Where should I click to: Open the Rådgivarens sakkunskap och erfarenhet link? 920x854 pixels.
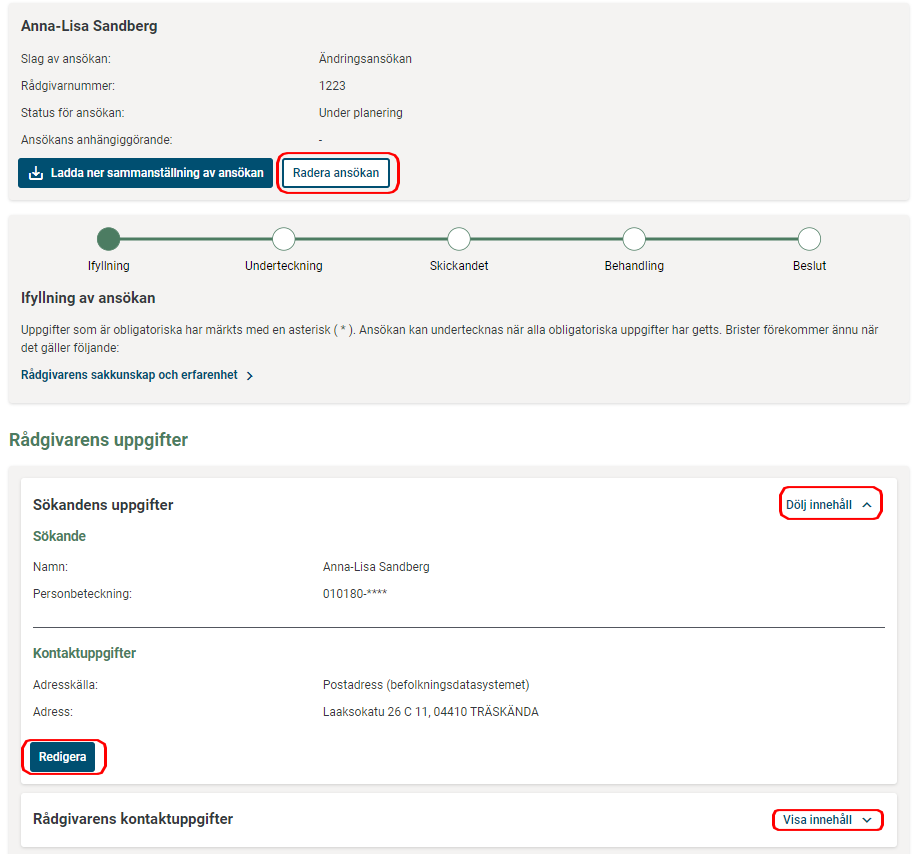(129, 375)
